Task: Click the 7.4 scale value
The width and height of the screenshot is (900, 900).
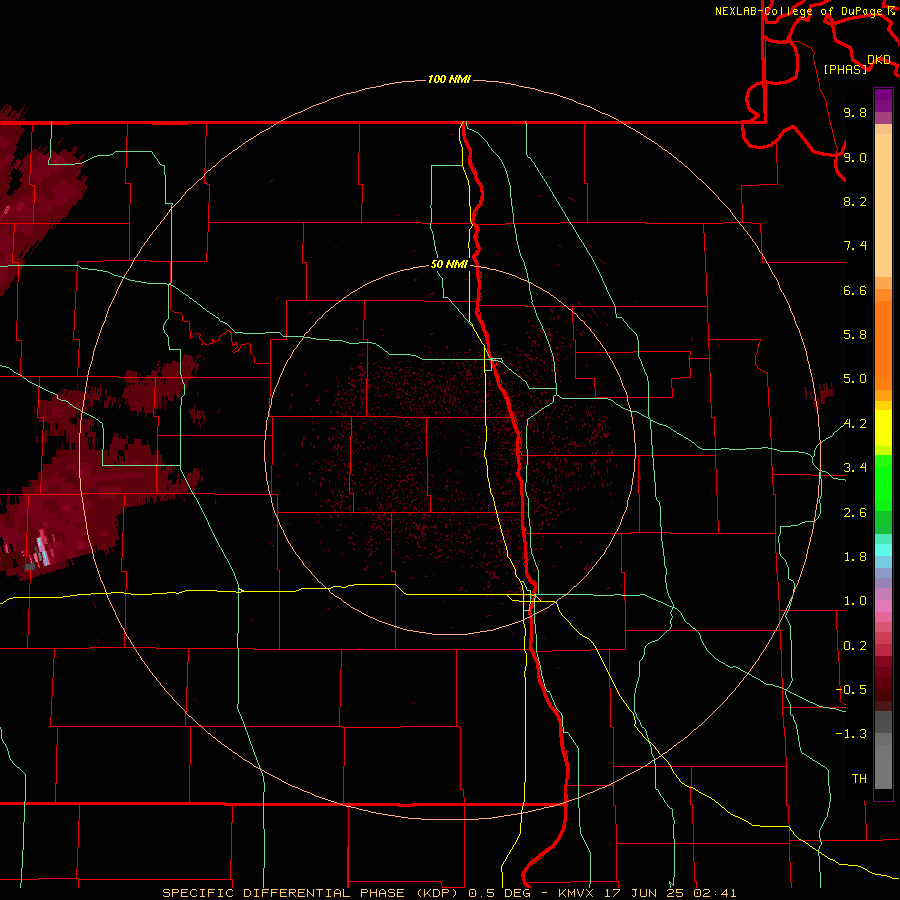Action: point(855,246)
